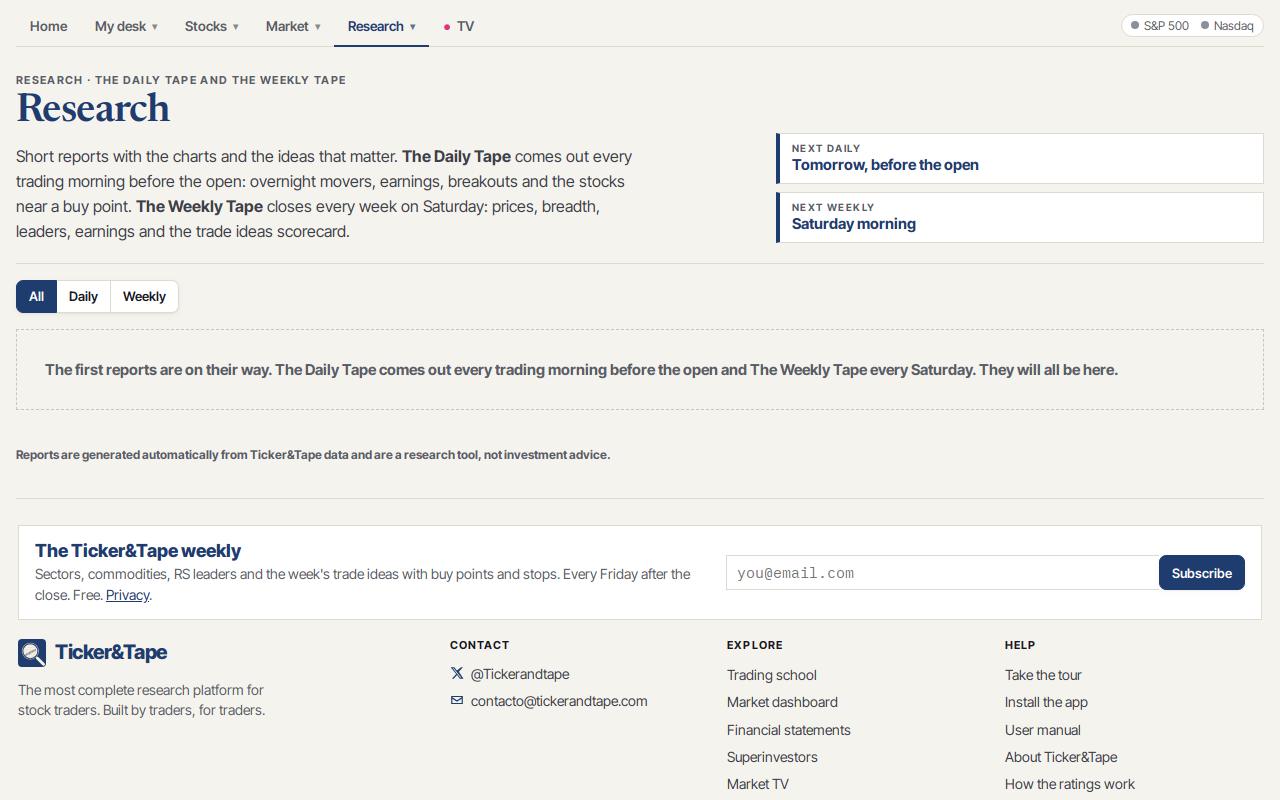The height and width of the screenshot is (800, 1280).
Task: Click the 'Research' page heading
Action: point(93,108)
